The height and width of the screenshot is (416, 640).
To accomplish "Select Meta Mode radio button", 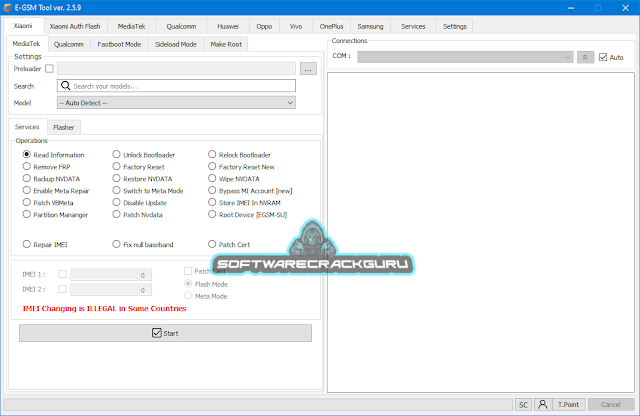I will pyautogui.click(x=206, y=296).
